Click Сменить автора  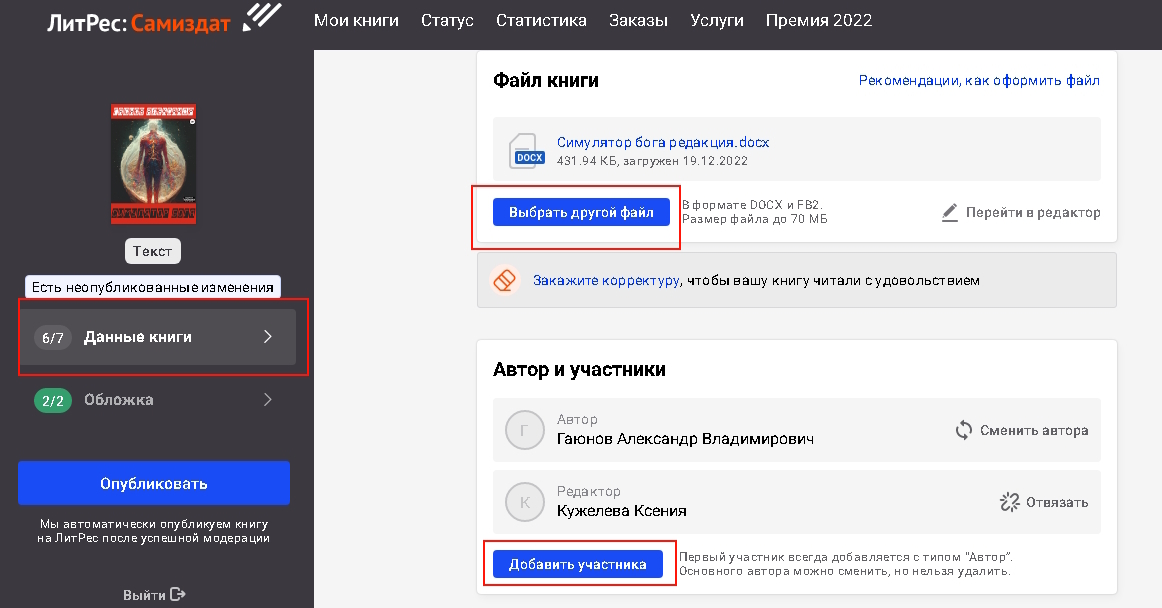tap(1034, 430)
